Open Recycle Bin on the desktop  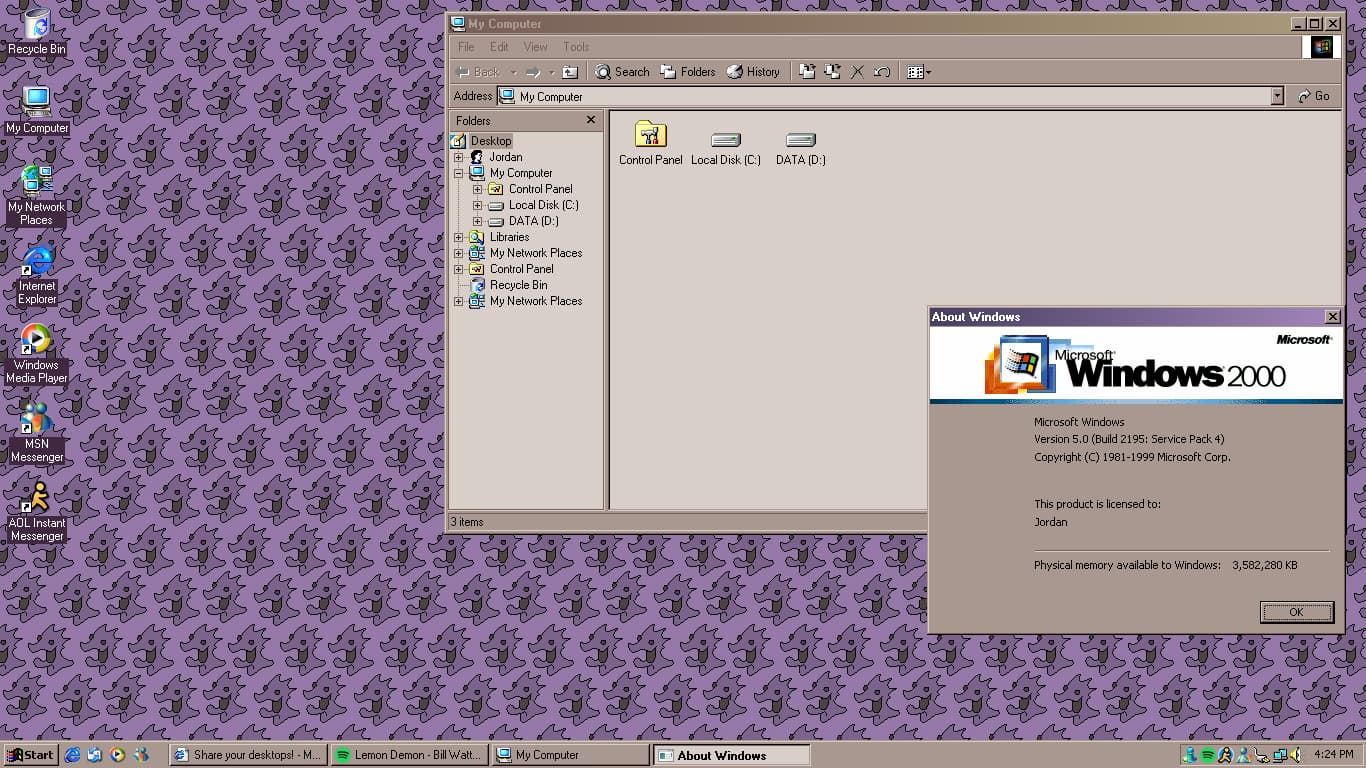pos(37,31)
